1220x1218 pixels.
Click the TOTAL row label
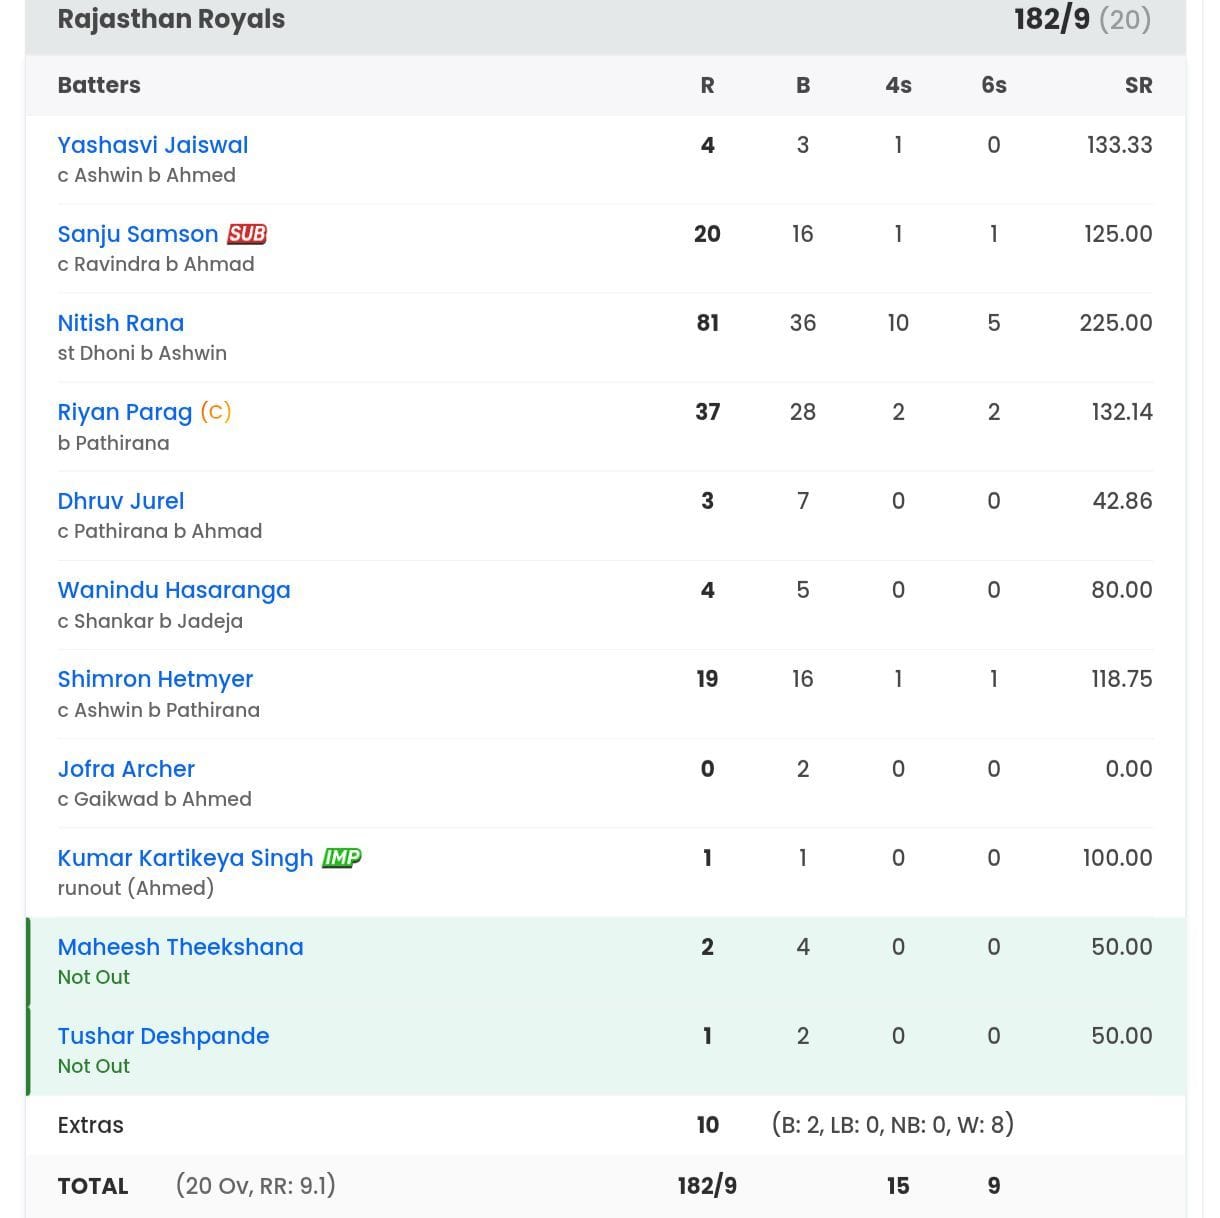pos(93,1186)
